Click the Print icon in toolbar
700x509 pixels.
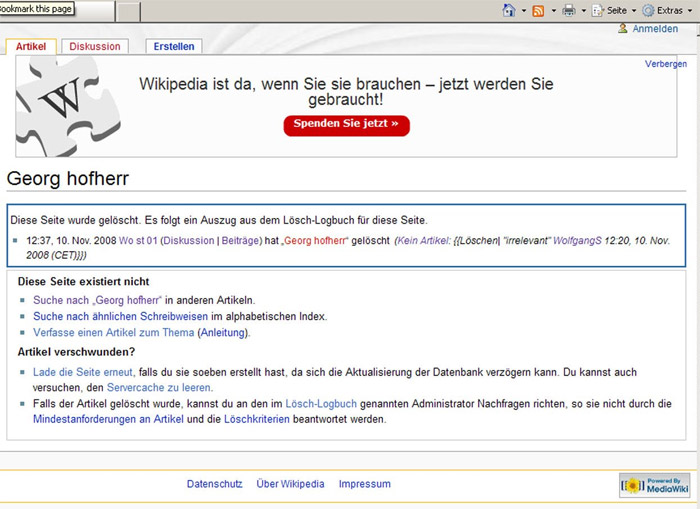(568, 10)
